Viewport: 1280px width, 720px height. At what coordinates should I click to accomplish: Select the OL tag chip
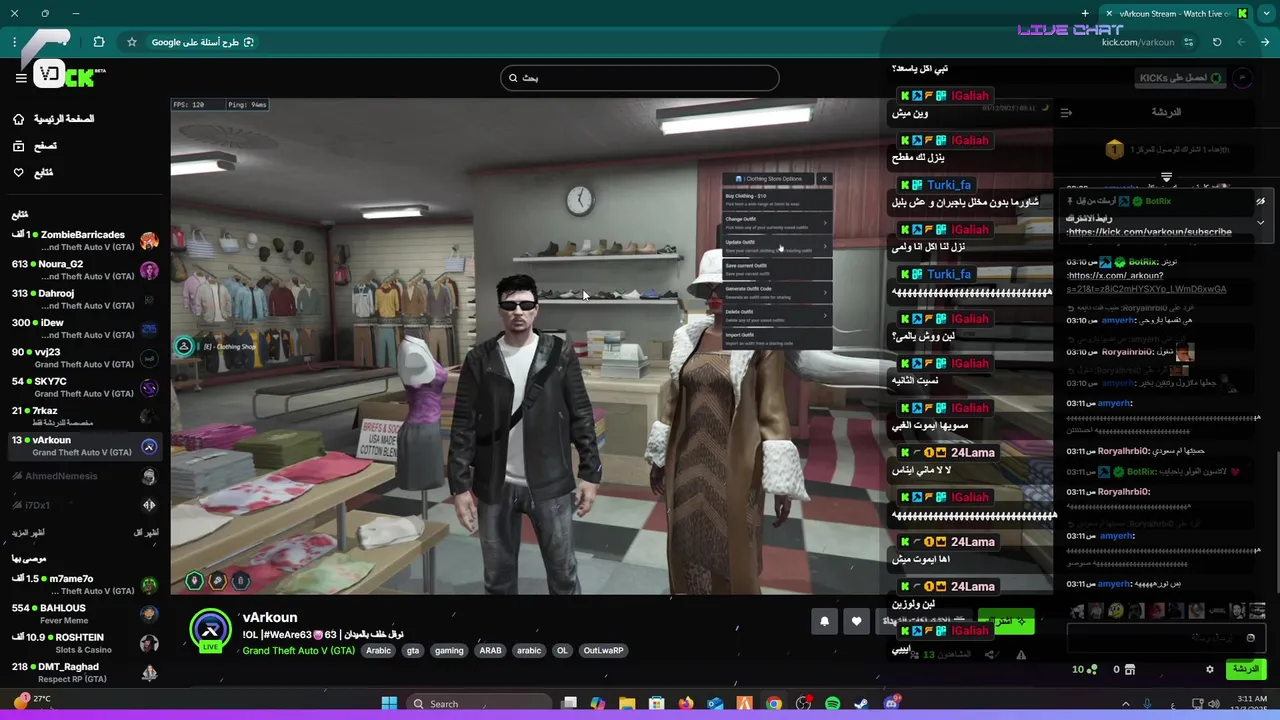562,650
